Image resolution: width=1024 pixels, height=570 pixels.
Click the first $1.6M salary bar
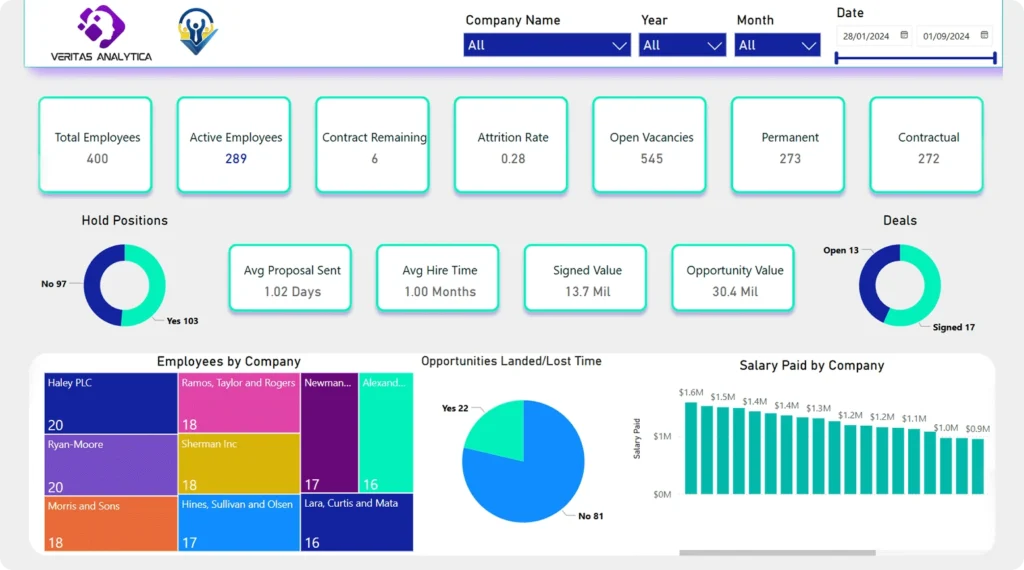tap(691, 448)
